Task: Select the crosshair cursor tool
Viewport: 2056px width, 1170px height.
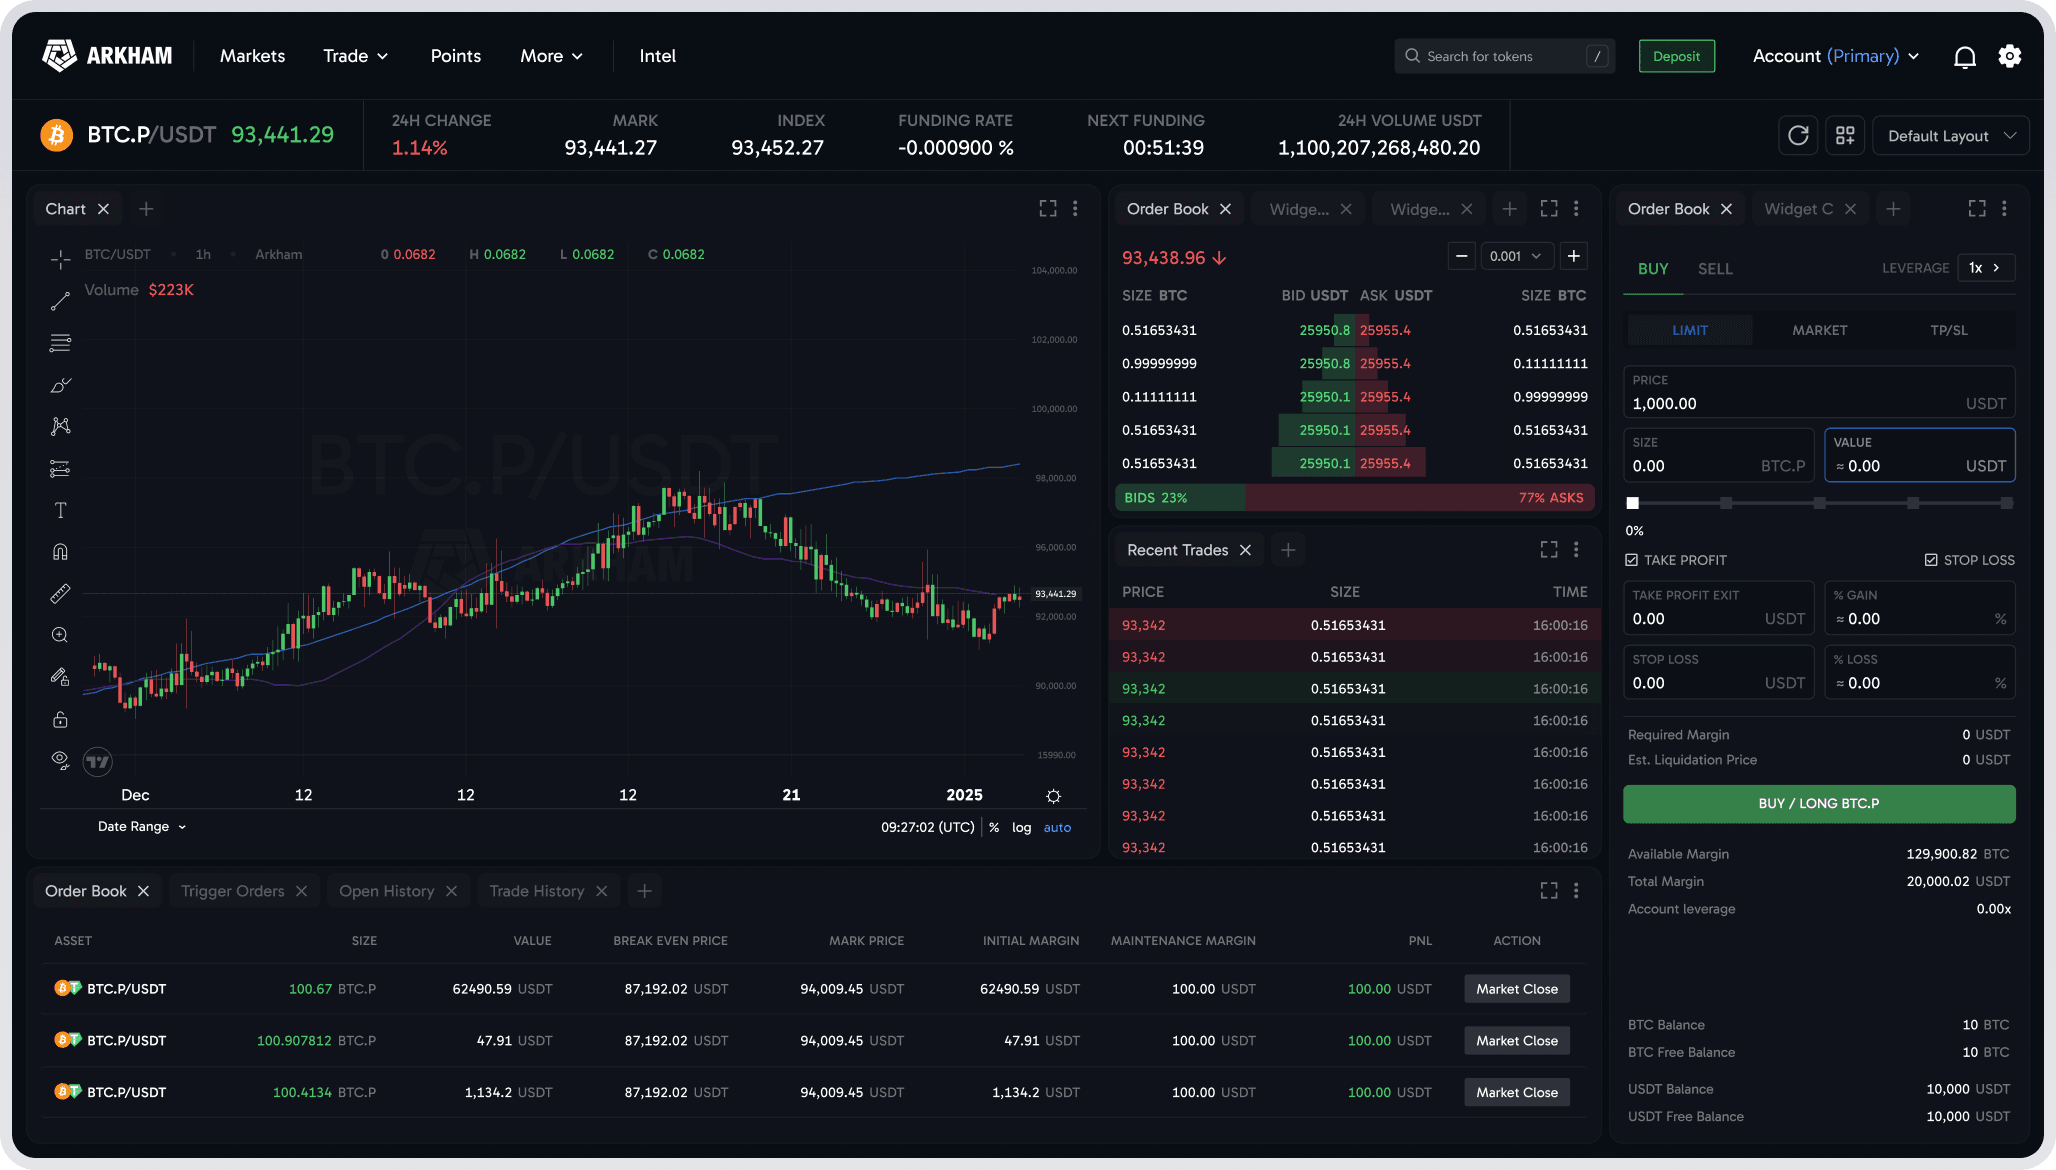Action: point(60,259)
